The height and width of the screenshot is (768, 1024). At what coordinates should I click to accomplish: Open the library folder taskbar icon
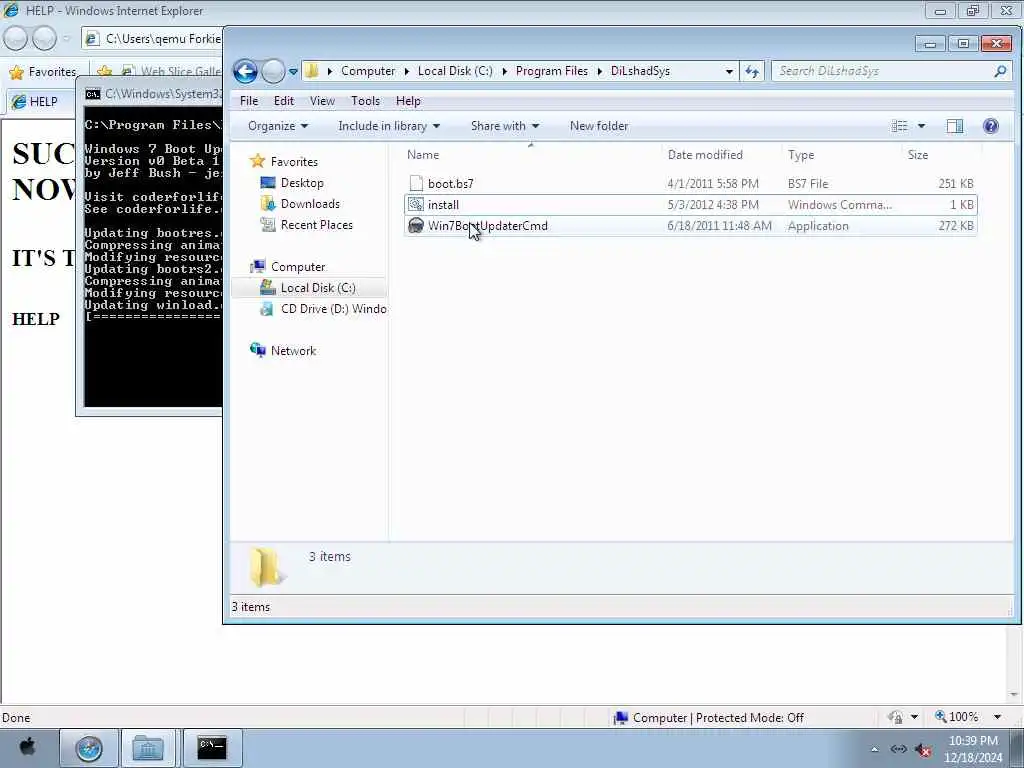(148, 748)
